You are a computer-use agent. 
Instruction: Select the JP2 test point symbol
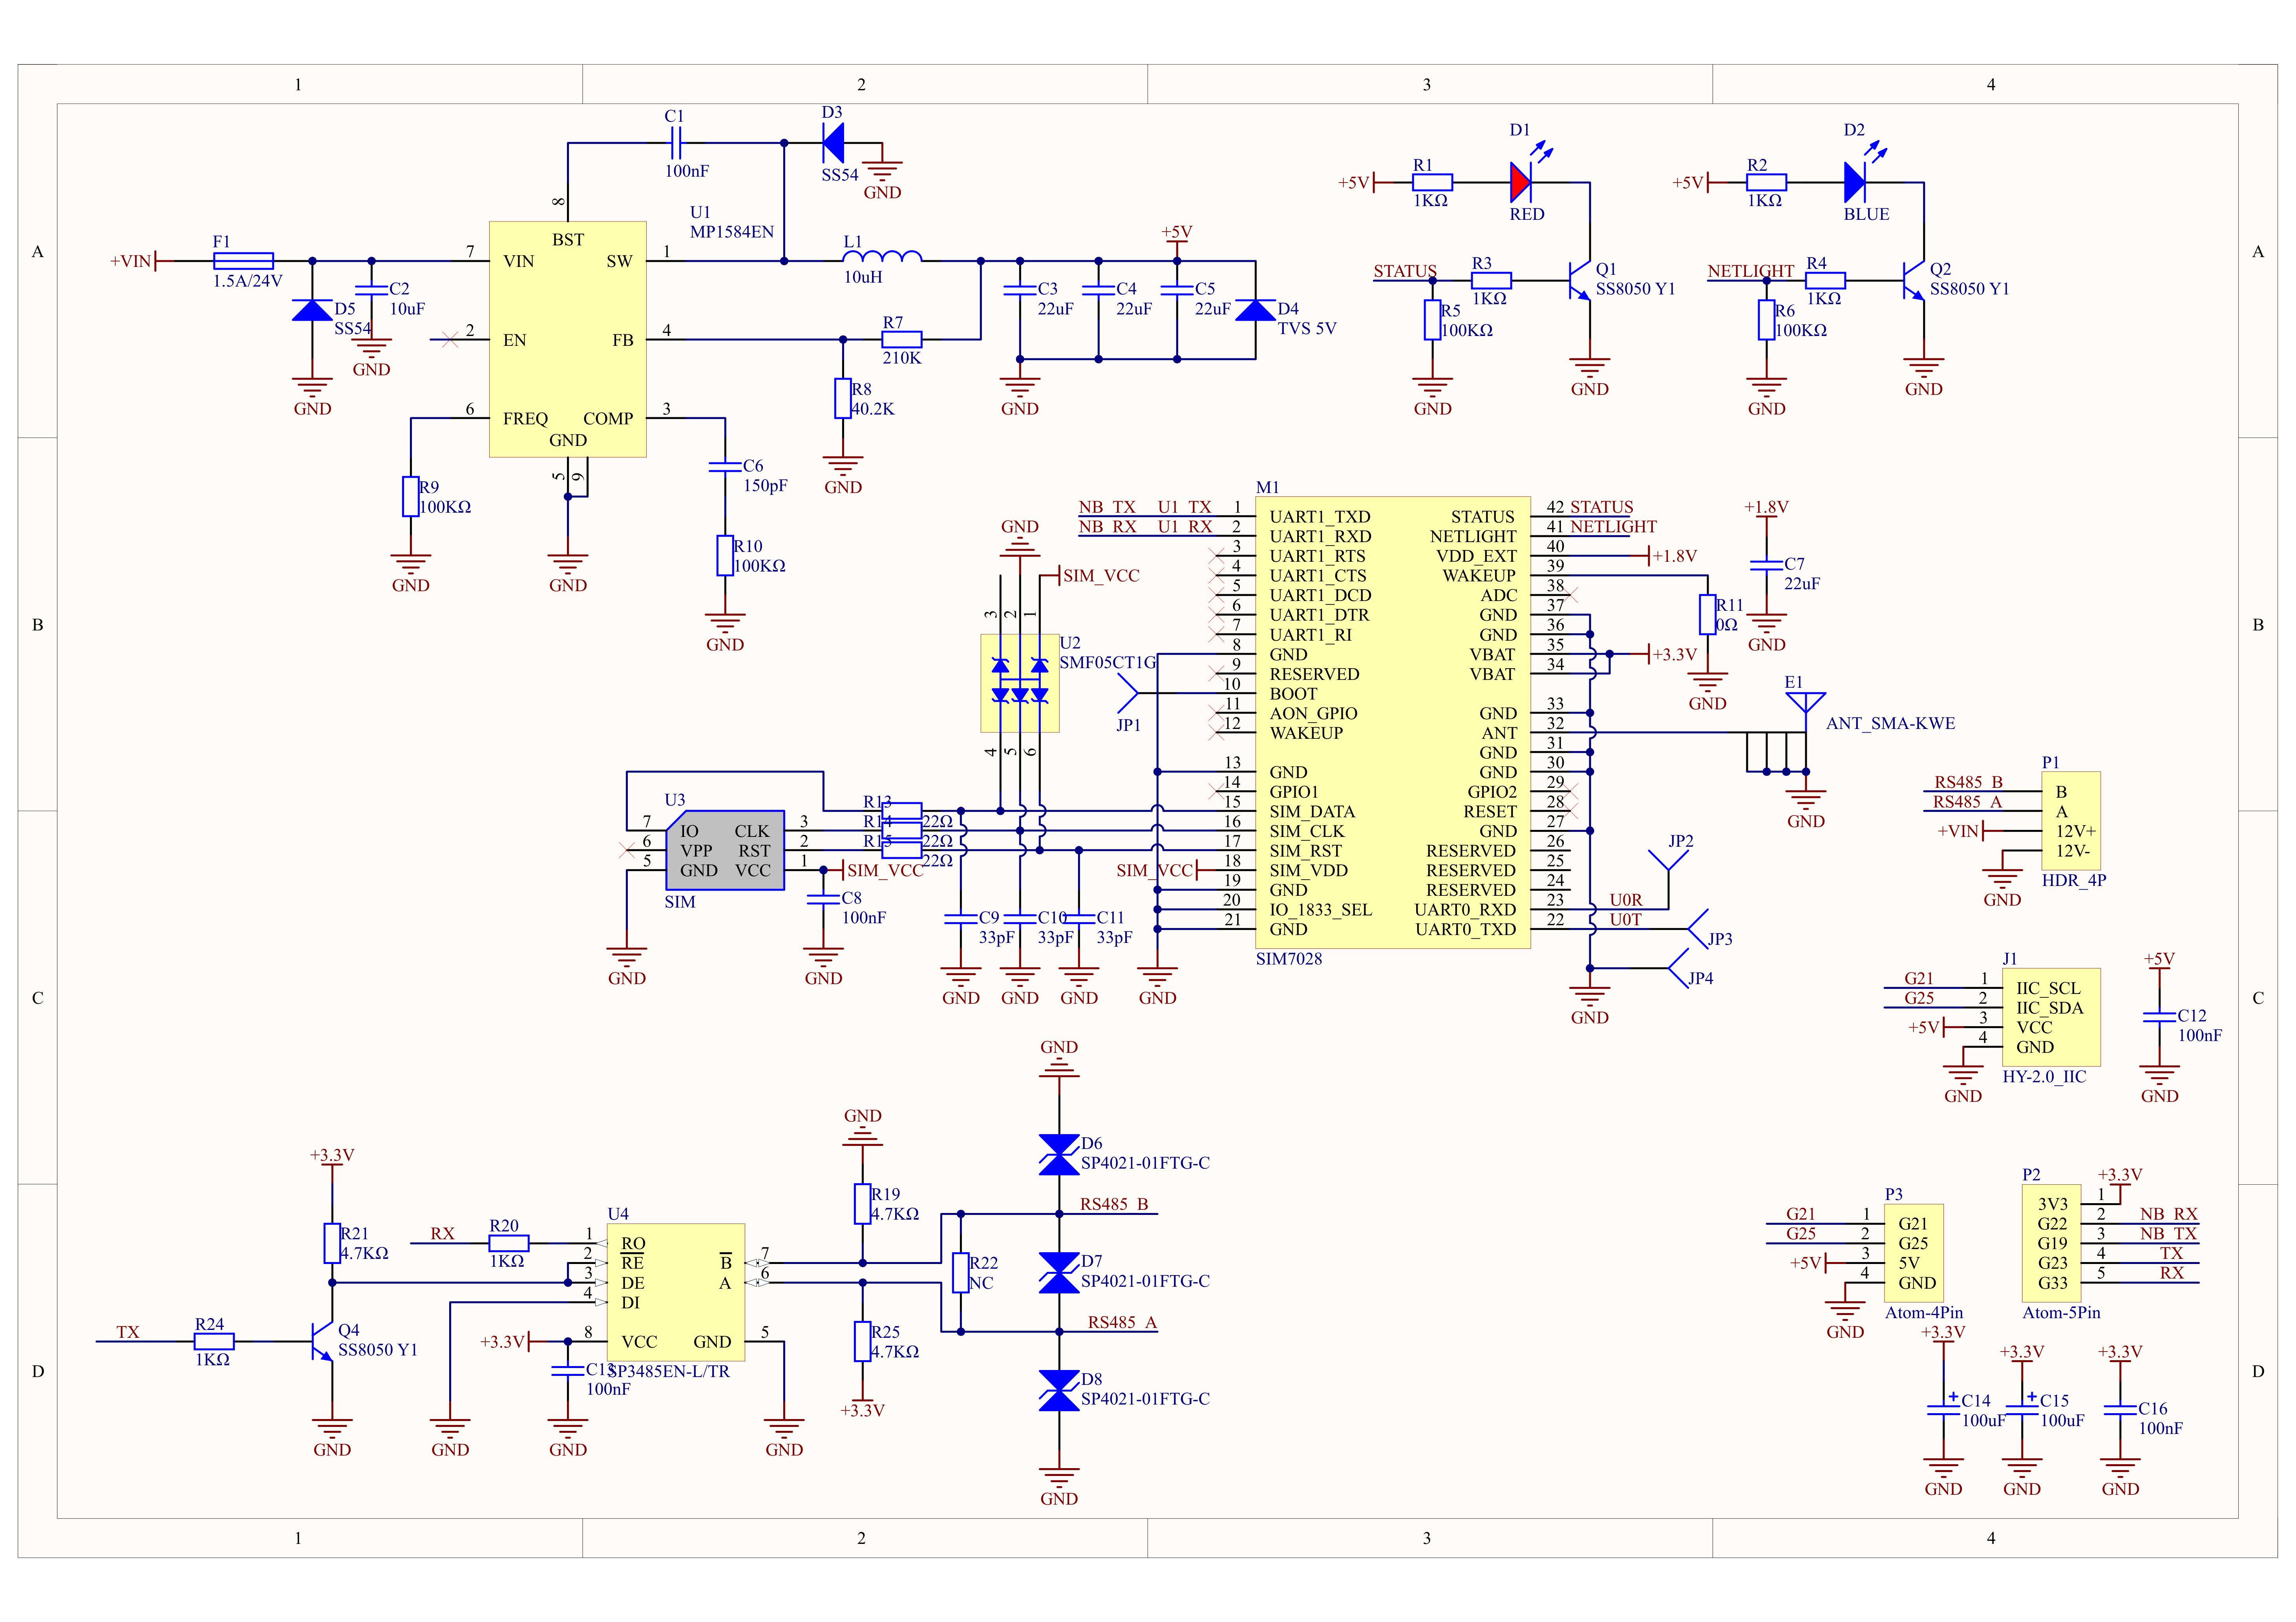1668,860
